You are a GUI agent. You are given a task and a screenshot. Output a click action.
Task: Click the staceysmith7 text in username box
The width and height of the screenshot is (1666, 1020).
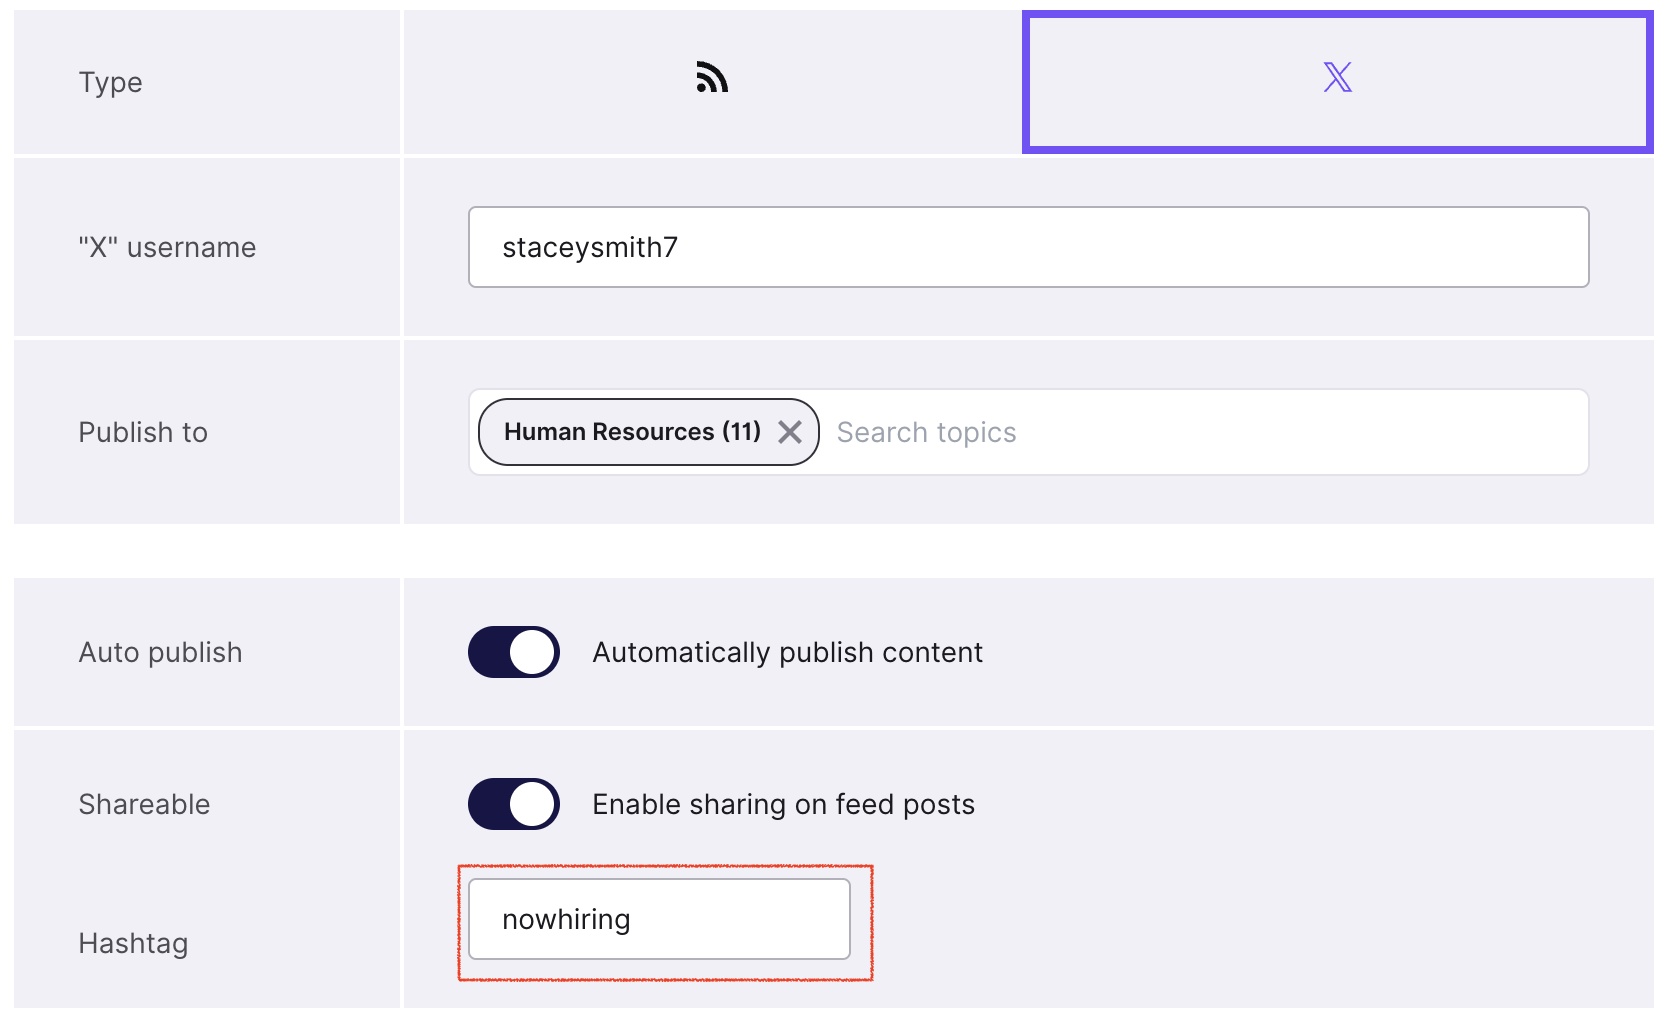coord(590,247)
